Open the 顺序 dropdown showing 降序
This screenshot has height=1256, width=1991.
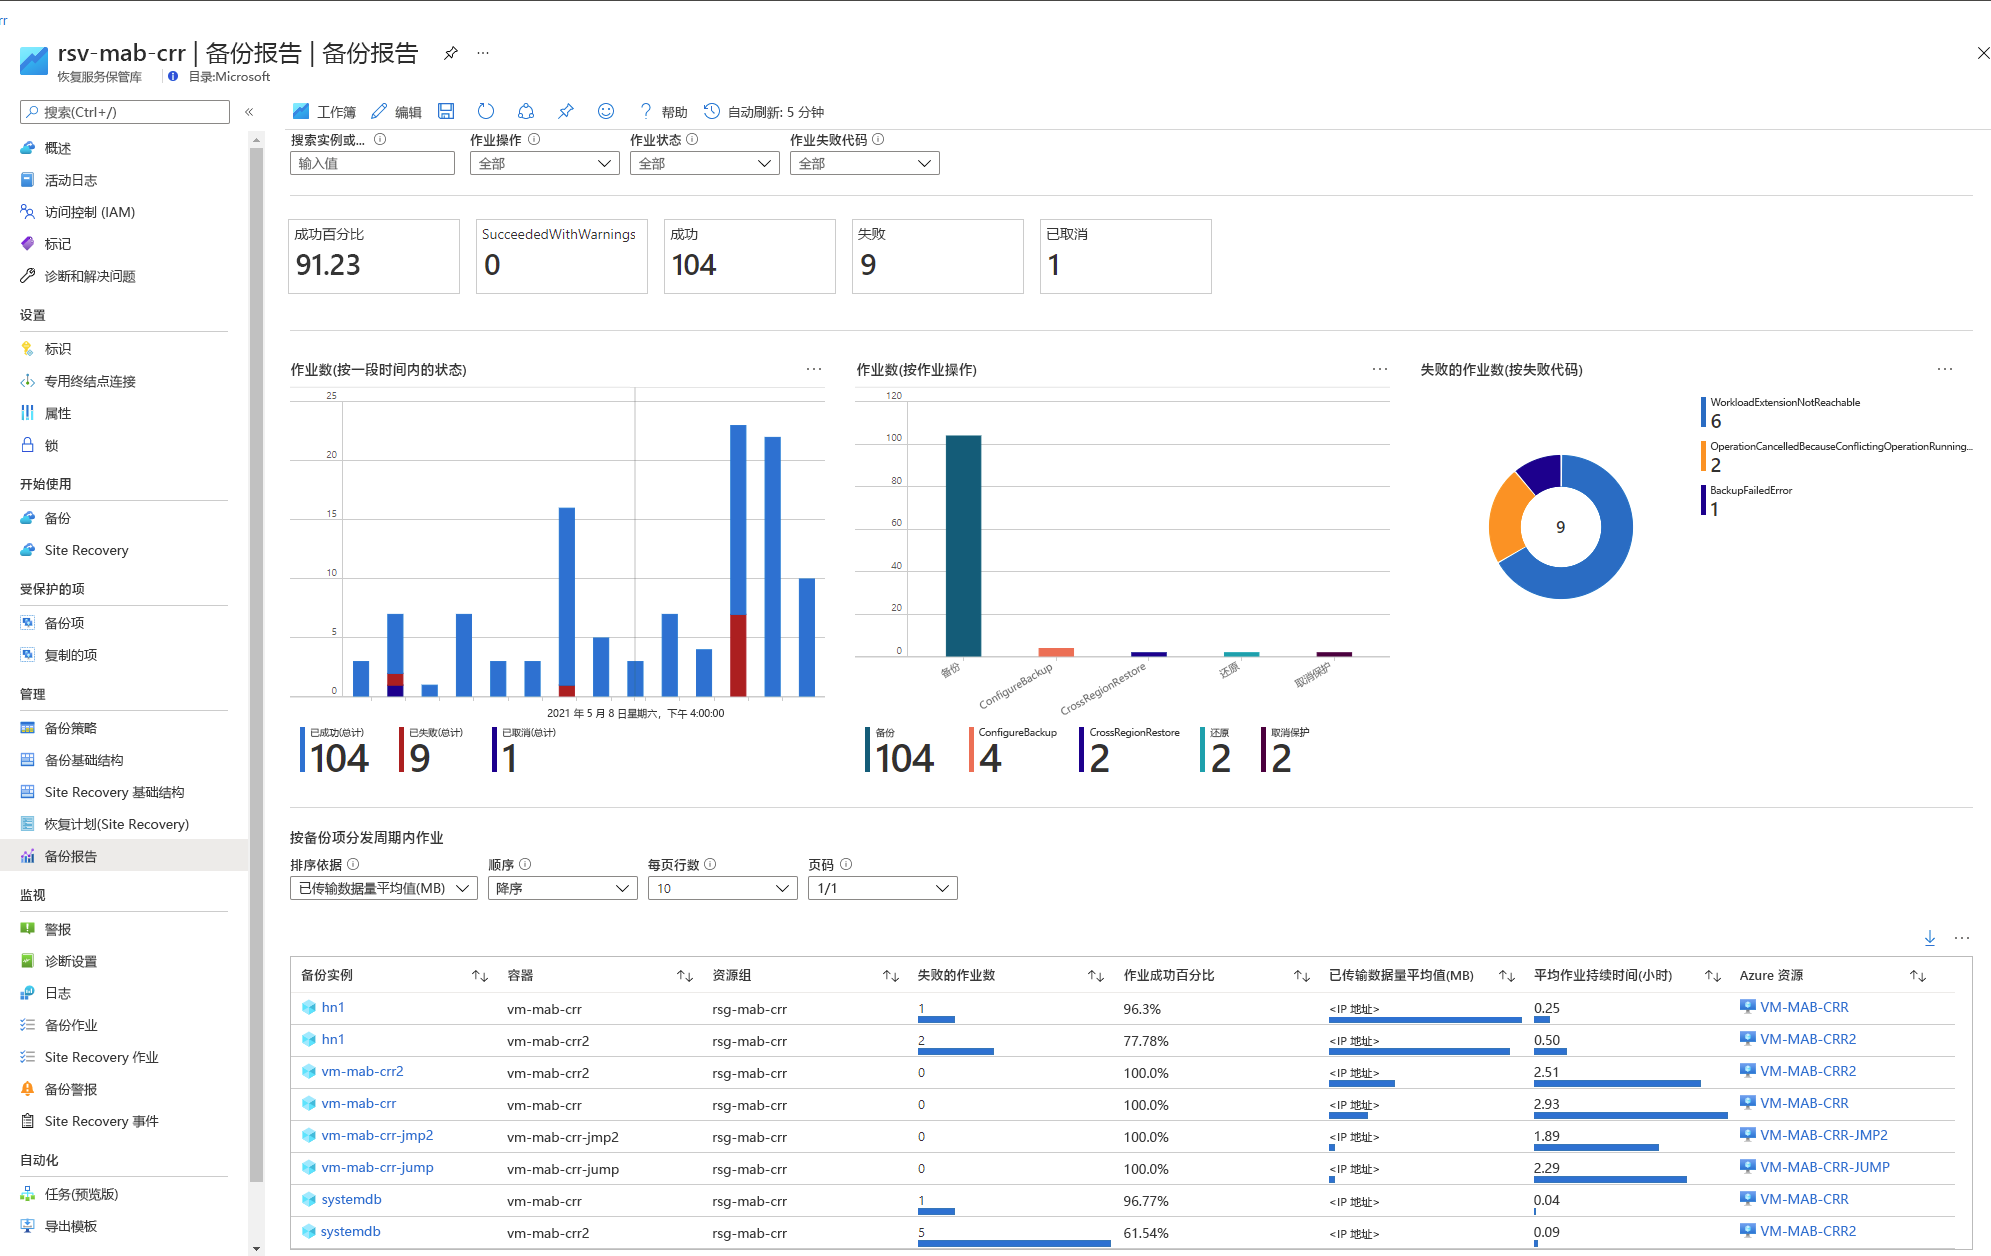pos(563,888)
